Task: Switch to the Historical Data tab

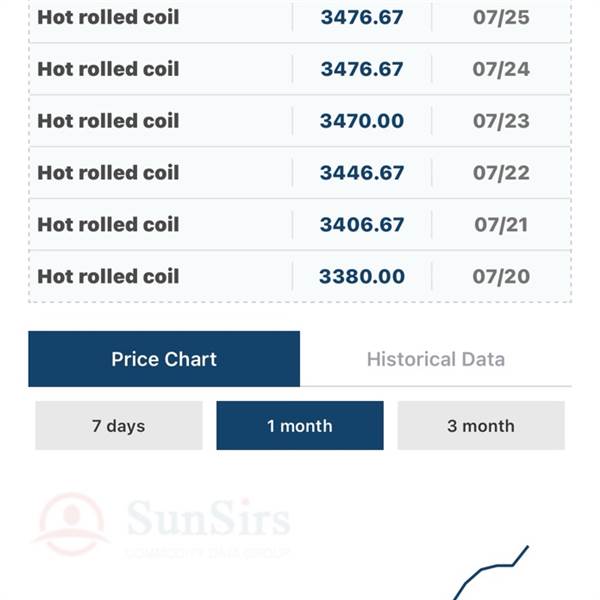Action: coord(436,359)
